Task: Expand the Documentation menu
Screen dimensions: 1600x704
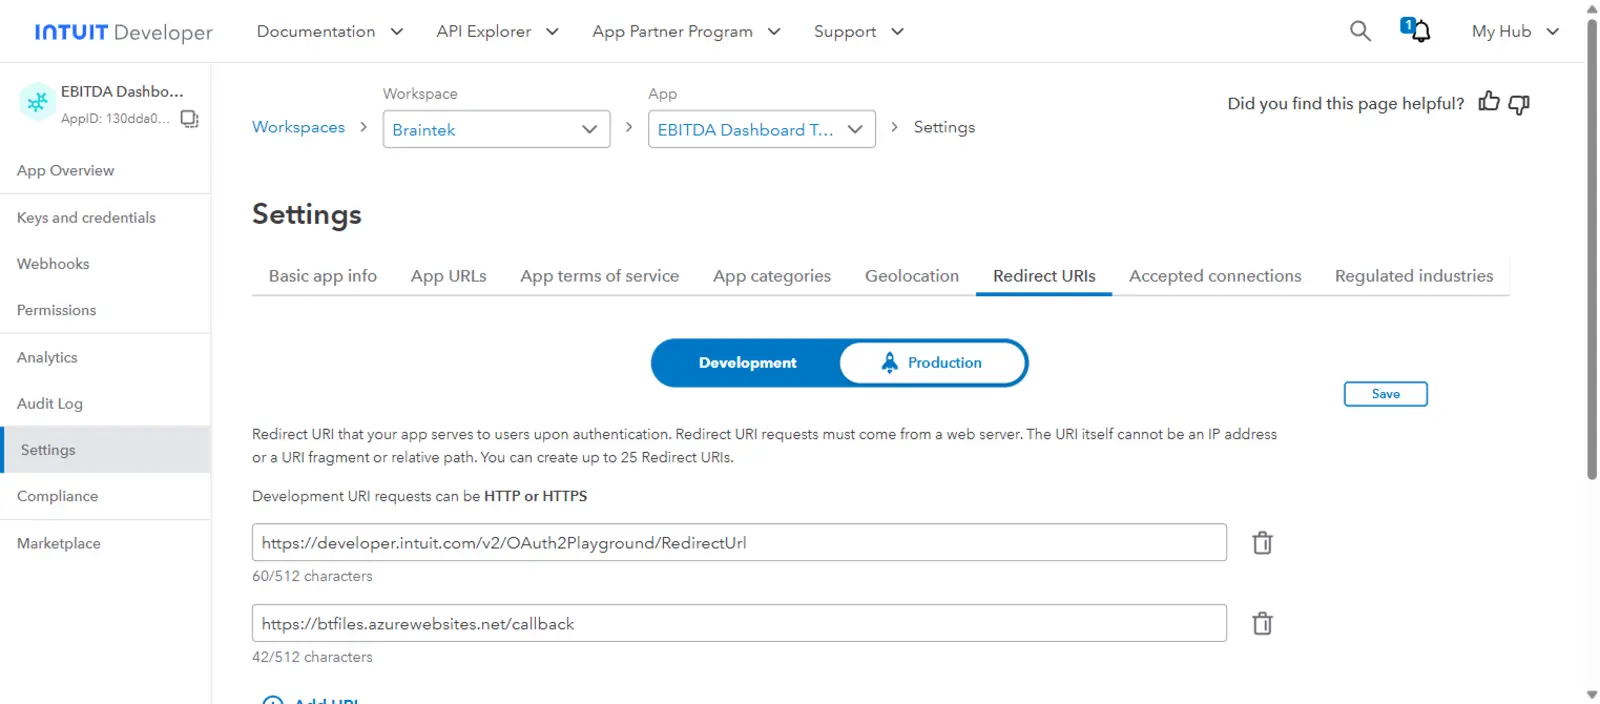Action: pyautogui.click(x=330, y=32)
